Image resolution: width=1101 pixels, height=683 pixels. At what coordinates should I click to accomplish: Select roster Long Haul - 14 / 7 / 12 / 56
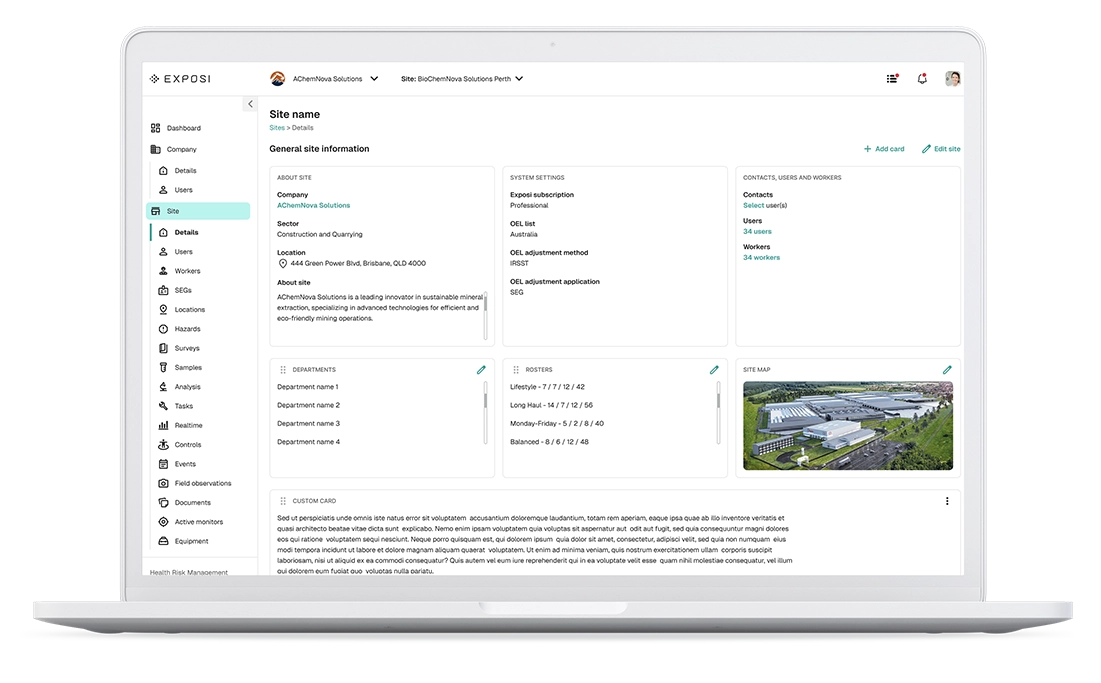tap(551, 405)
